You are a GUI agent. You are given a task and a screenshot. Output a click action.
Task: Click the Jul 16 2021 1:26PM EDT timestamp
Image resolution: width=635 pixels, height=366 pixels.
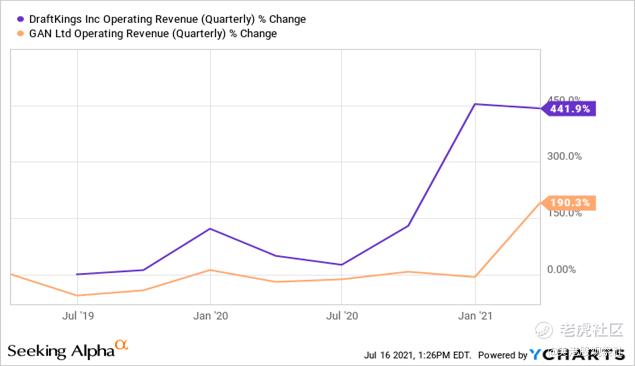coord(417,355)
